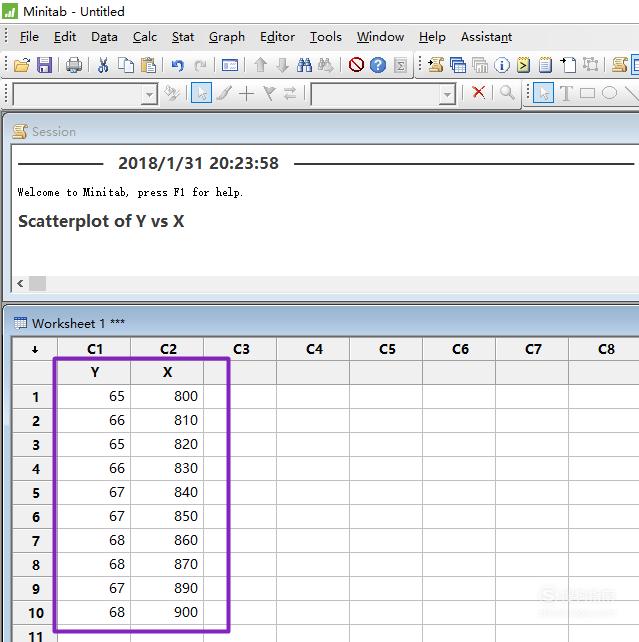Expand the left toolbar combo box dropdown
The image size is (639, 642).
tap(149, 95)
